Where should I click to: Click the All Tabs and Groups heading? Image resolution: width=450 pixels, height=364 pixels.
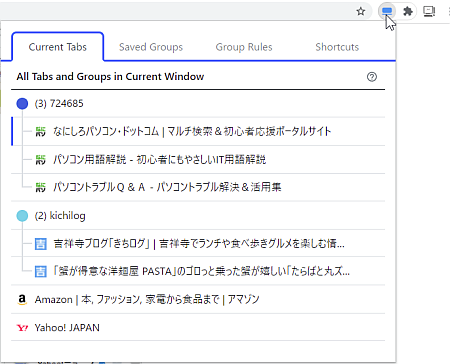[x=110, y=77]
